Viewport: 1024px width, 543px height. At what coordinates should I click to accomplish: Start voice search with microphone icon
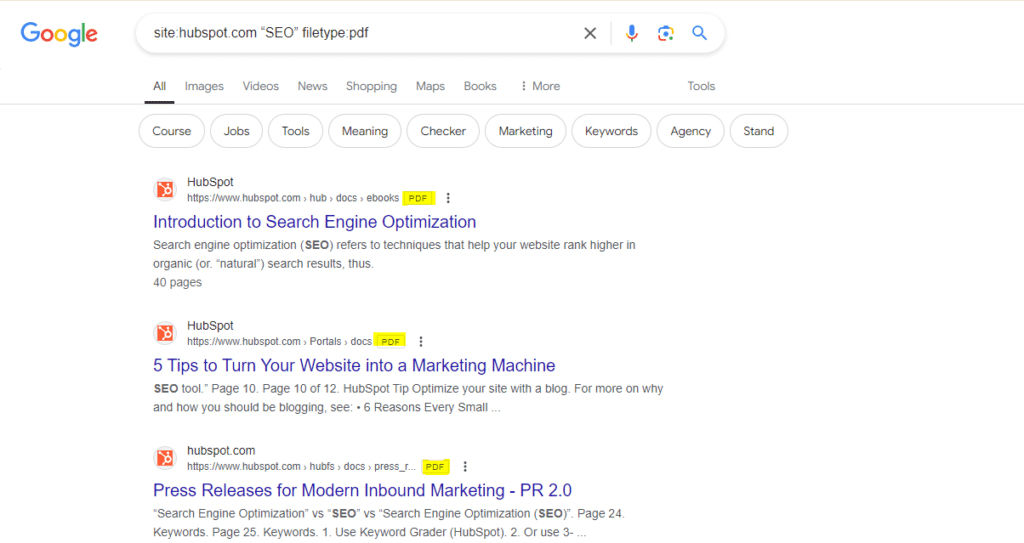pyautogui.click(x=631, y=33)
